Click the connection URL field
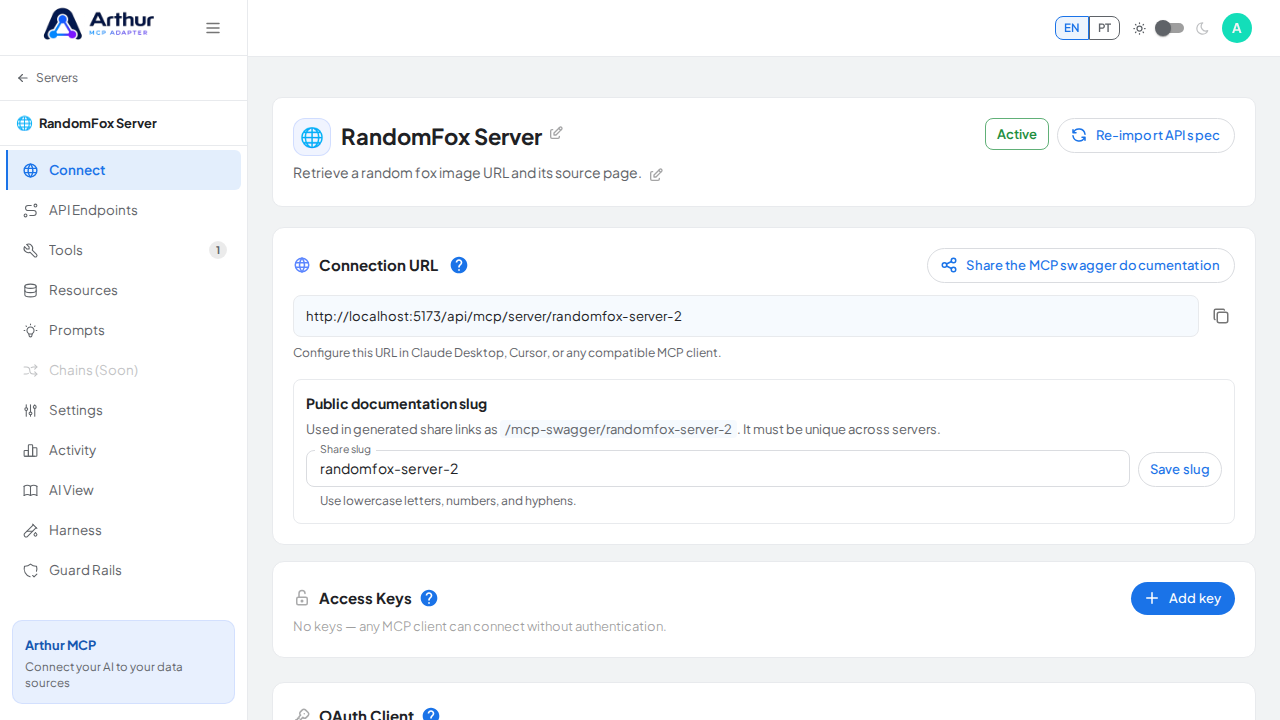1280x720 pixels. (746, 316)
